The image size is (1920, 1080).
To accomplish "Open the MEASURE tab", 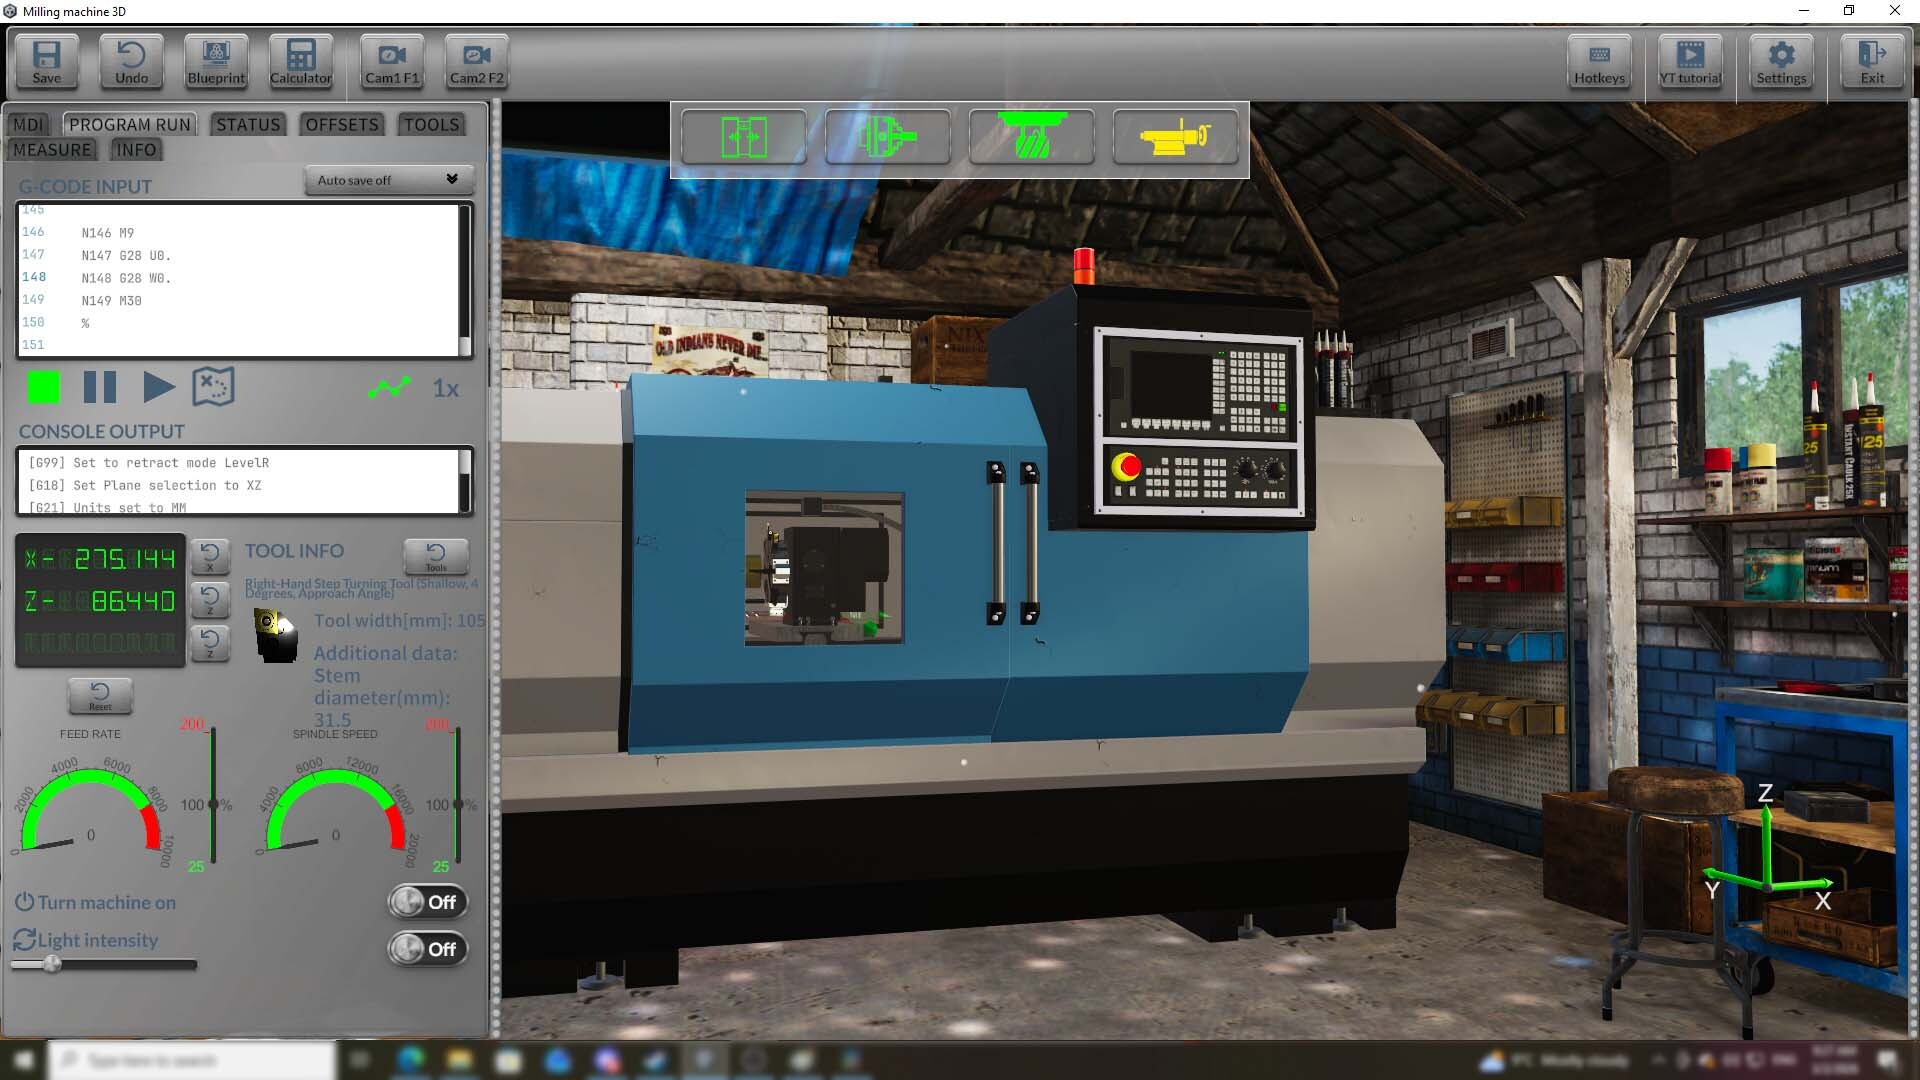I will [52, 149].
